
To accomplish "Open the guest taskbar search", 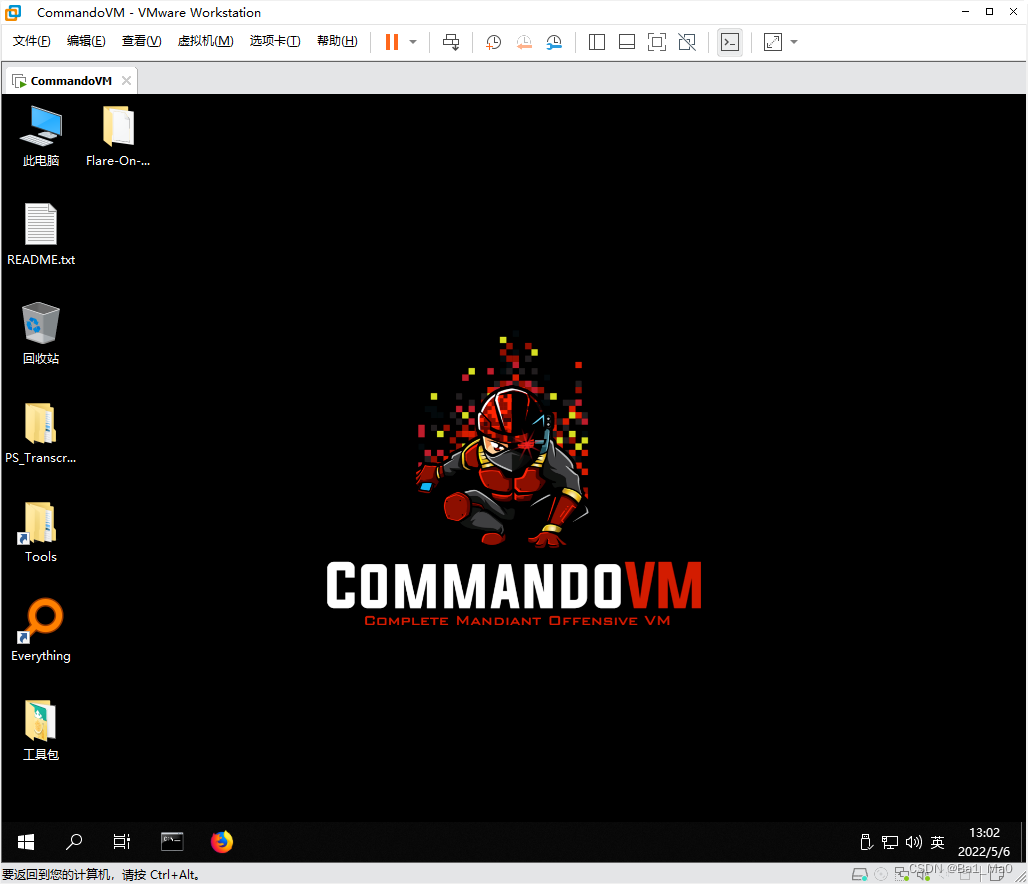I will click(74, 842).
